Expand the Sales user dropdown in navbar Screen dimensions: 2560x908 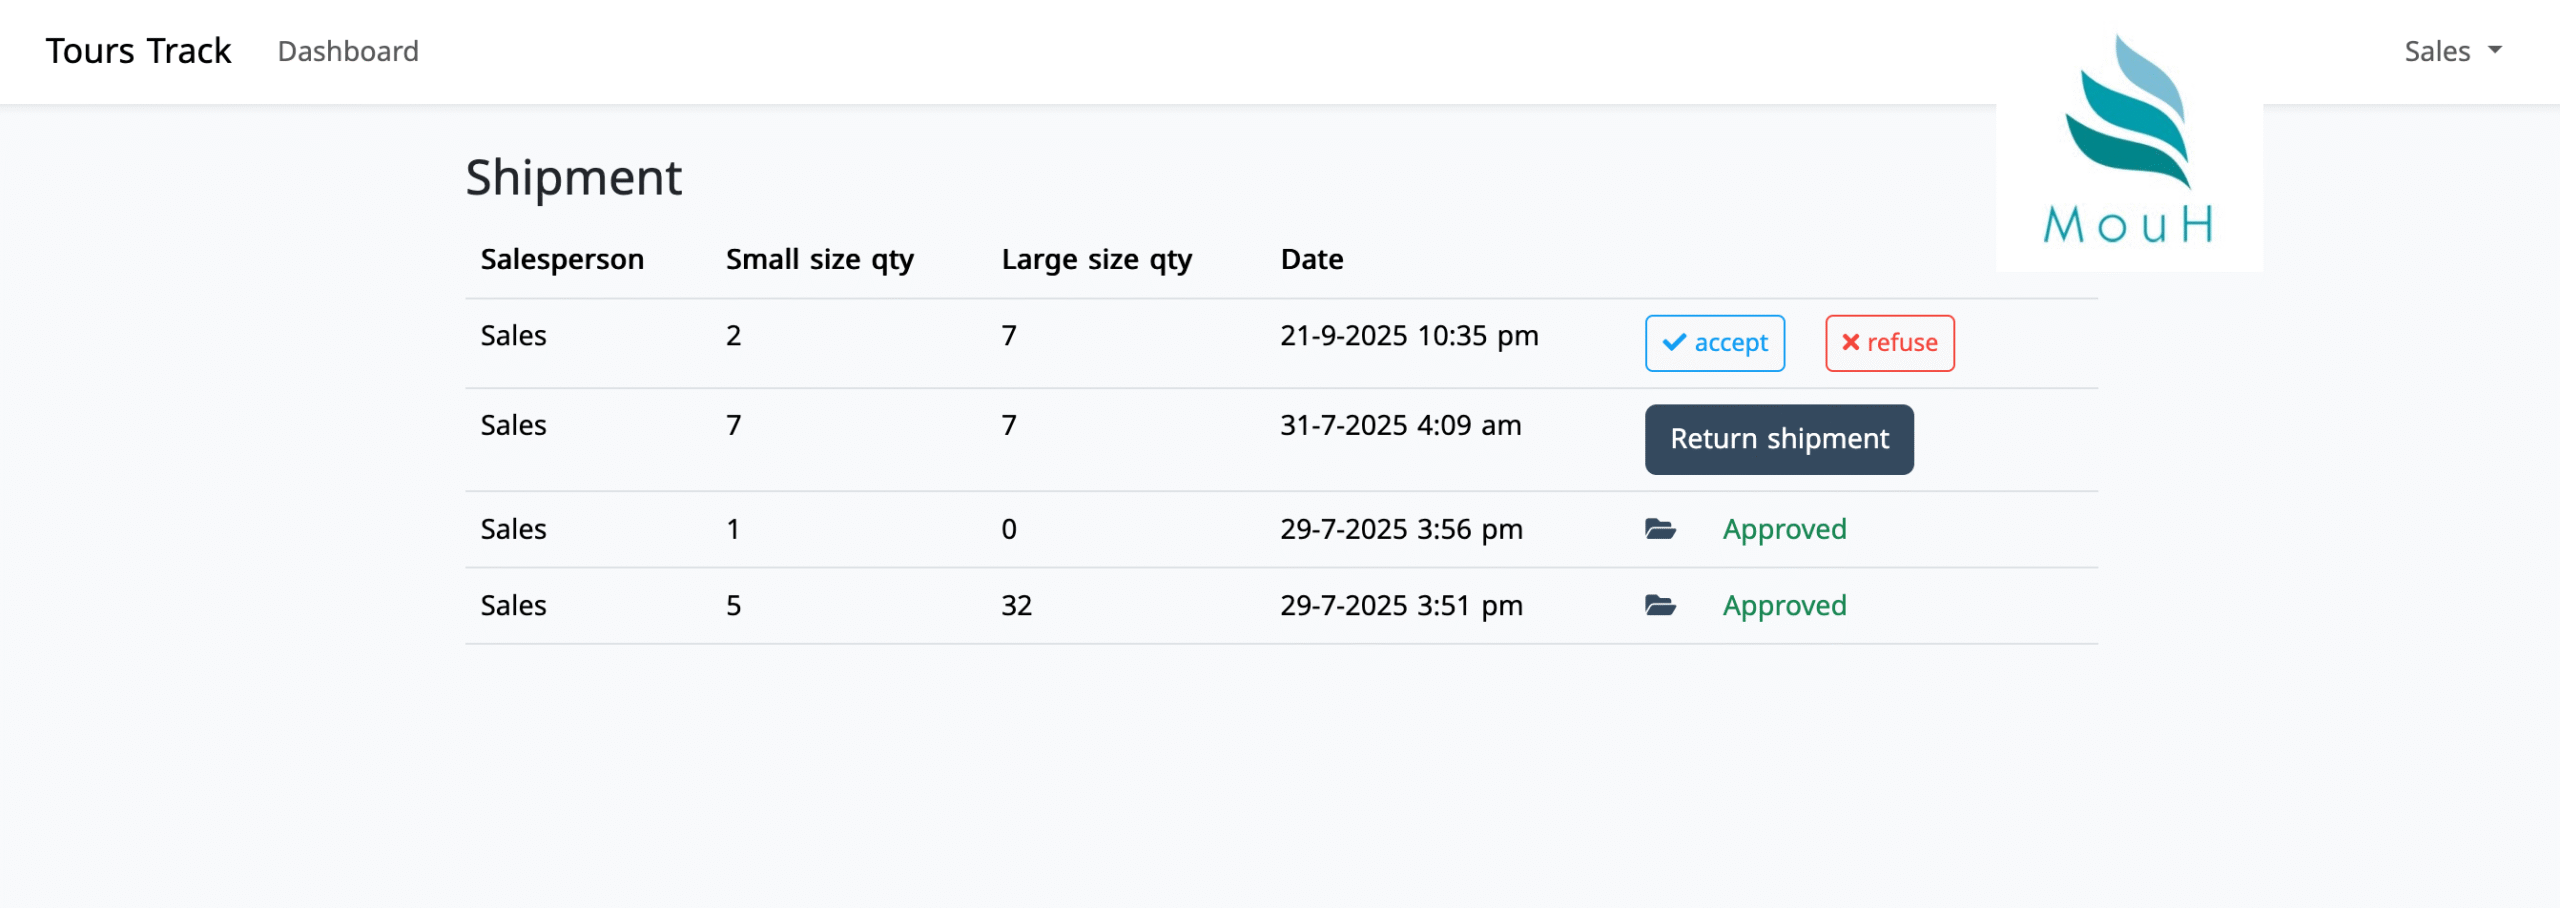click(x=2452, y=51)
